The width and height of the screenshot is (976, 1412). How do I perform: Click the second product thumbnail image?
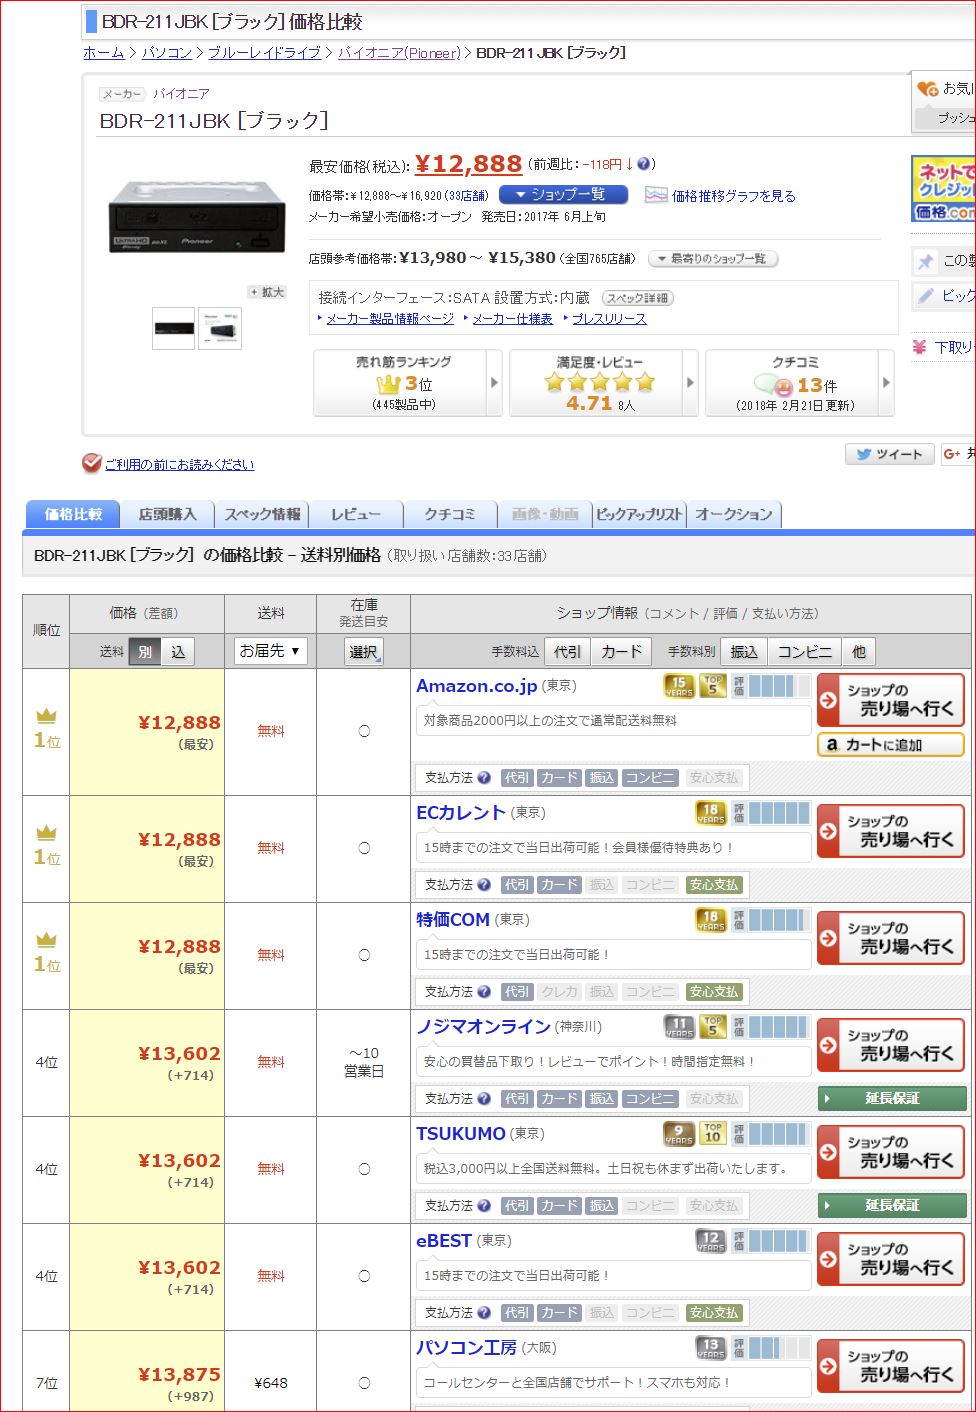point(220,328)
